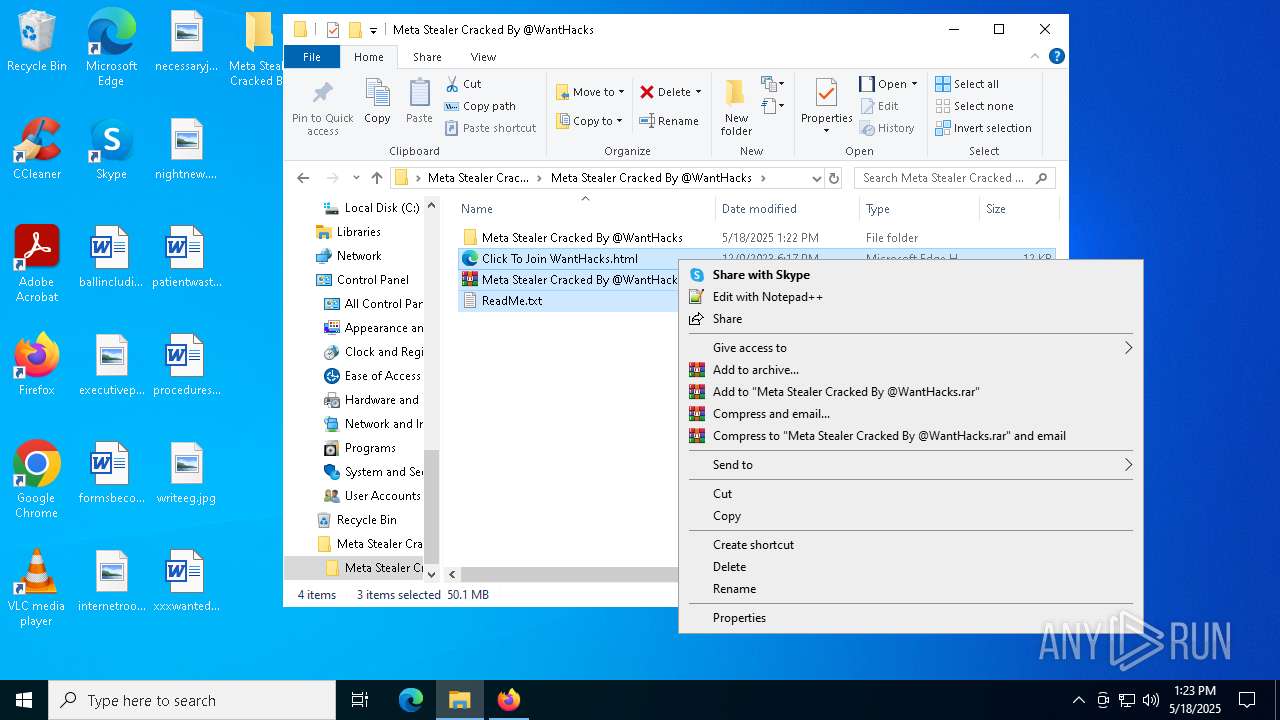This screenshot has width=1280, height=720.
Task: Click the Search Meta Stealer Cracked field
Action: [x=954, y=178]
